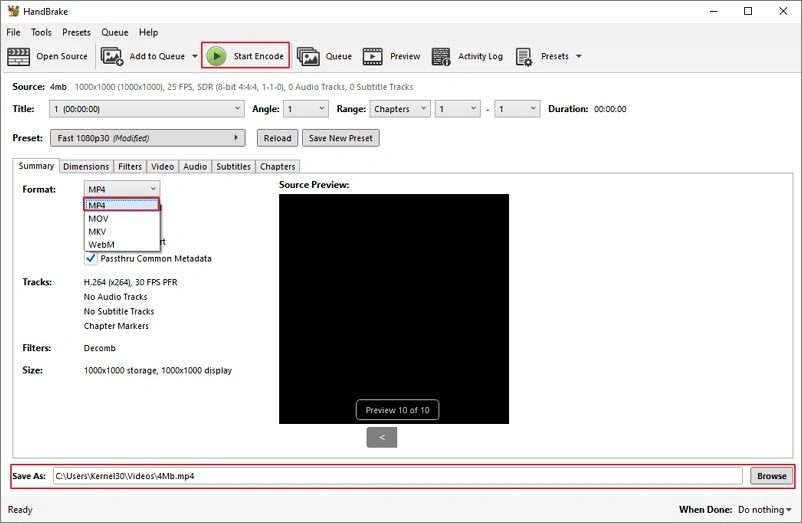The width and height of the screenshot is (802, 523).
Task: Click the Open Source label
Action: coord(62,56)
